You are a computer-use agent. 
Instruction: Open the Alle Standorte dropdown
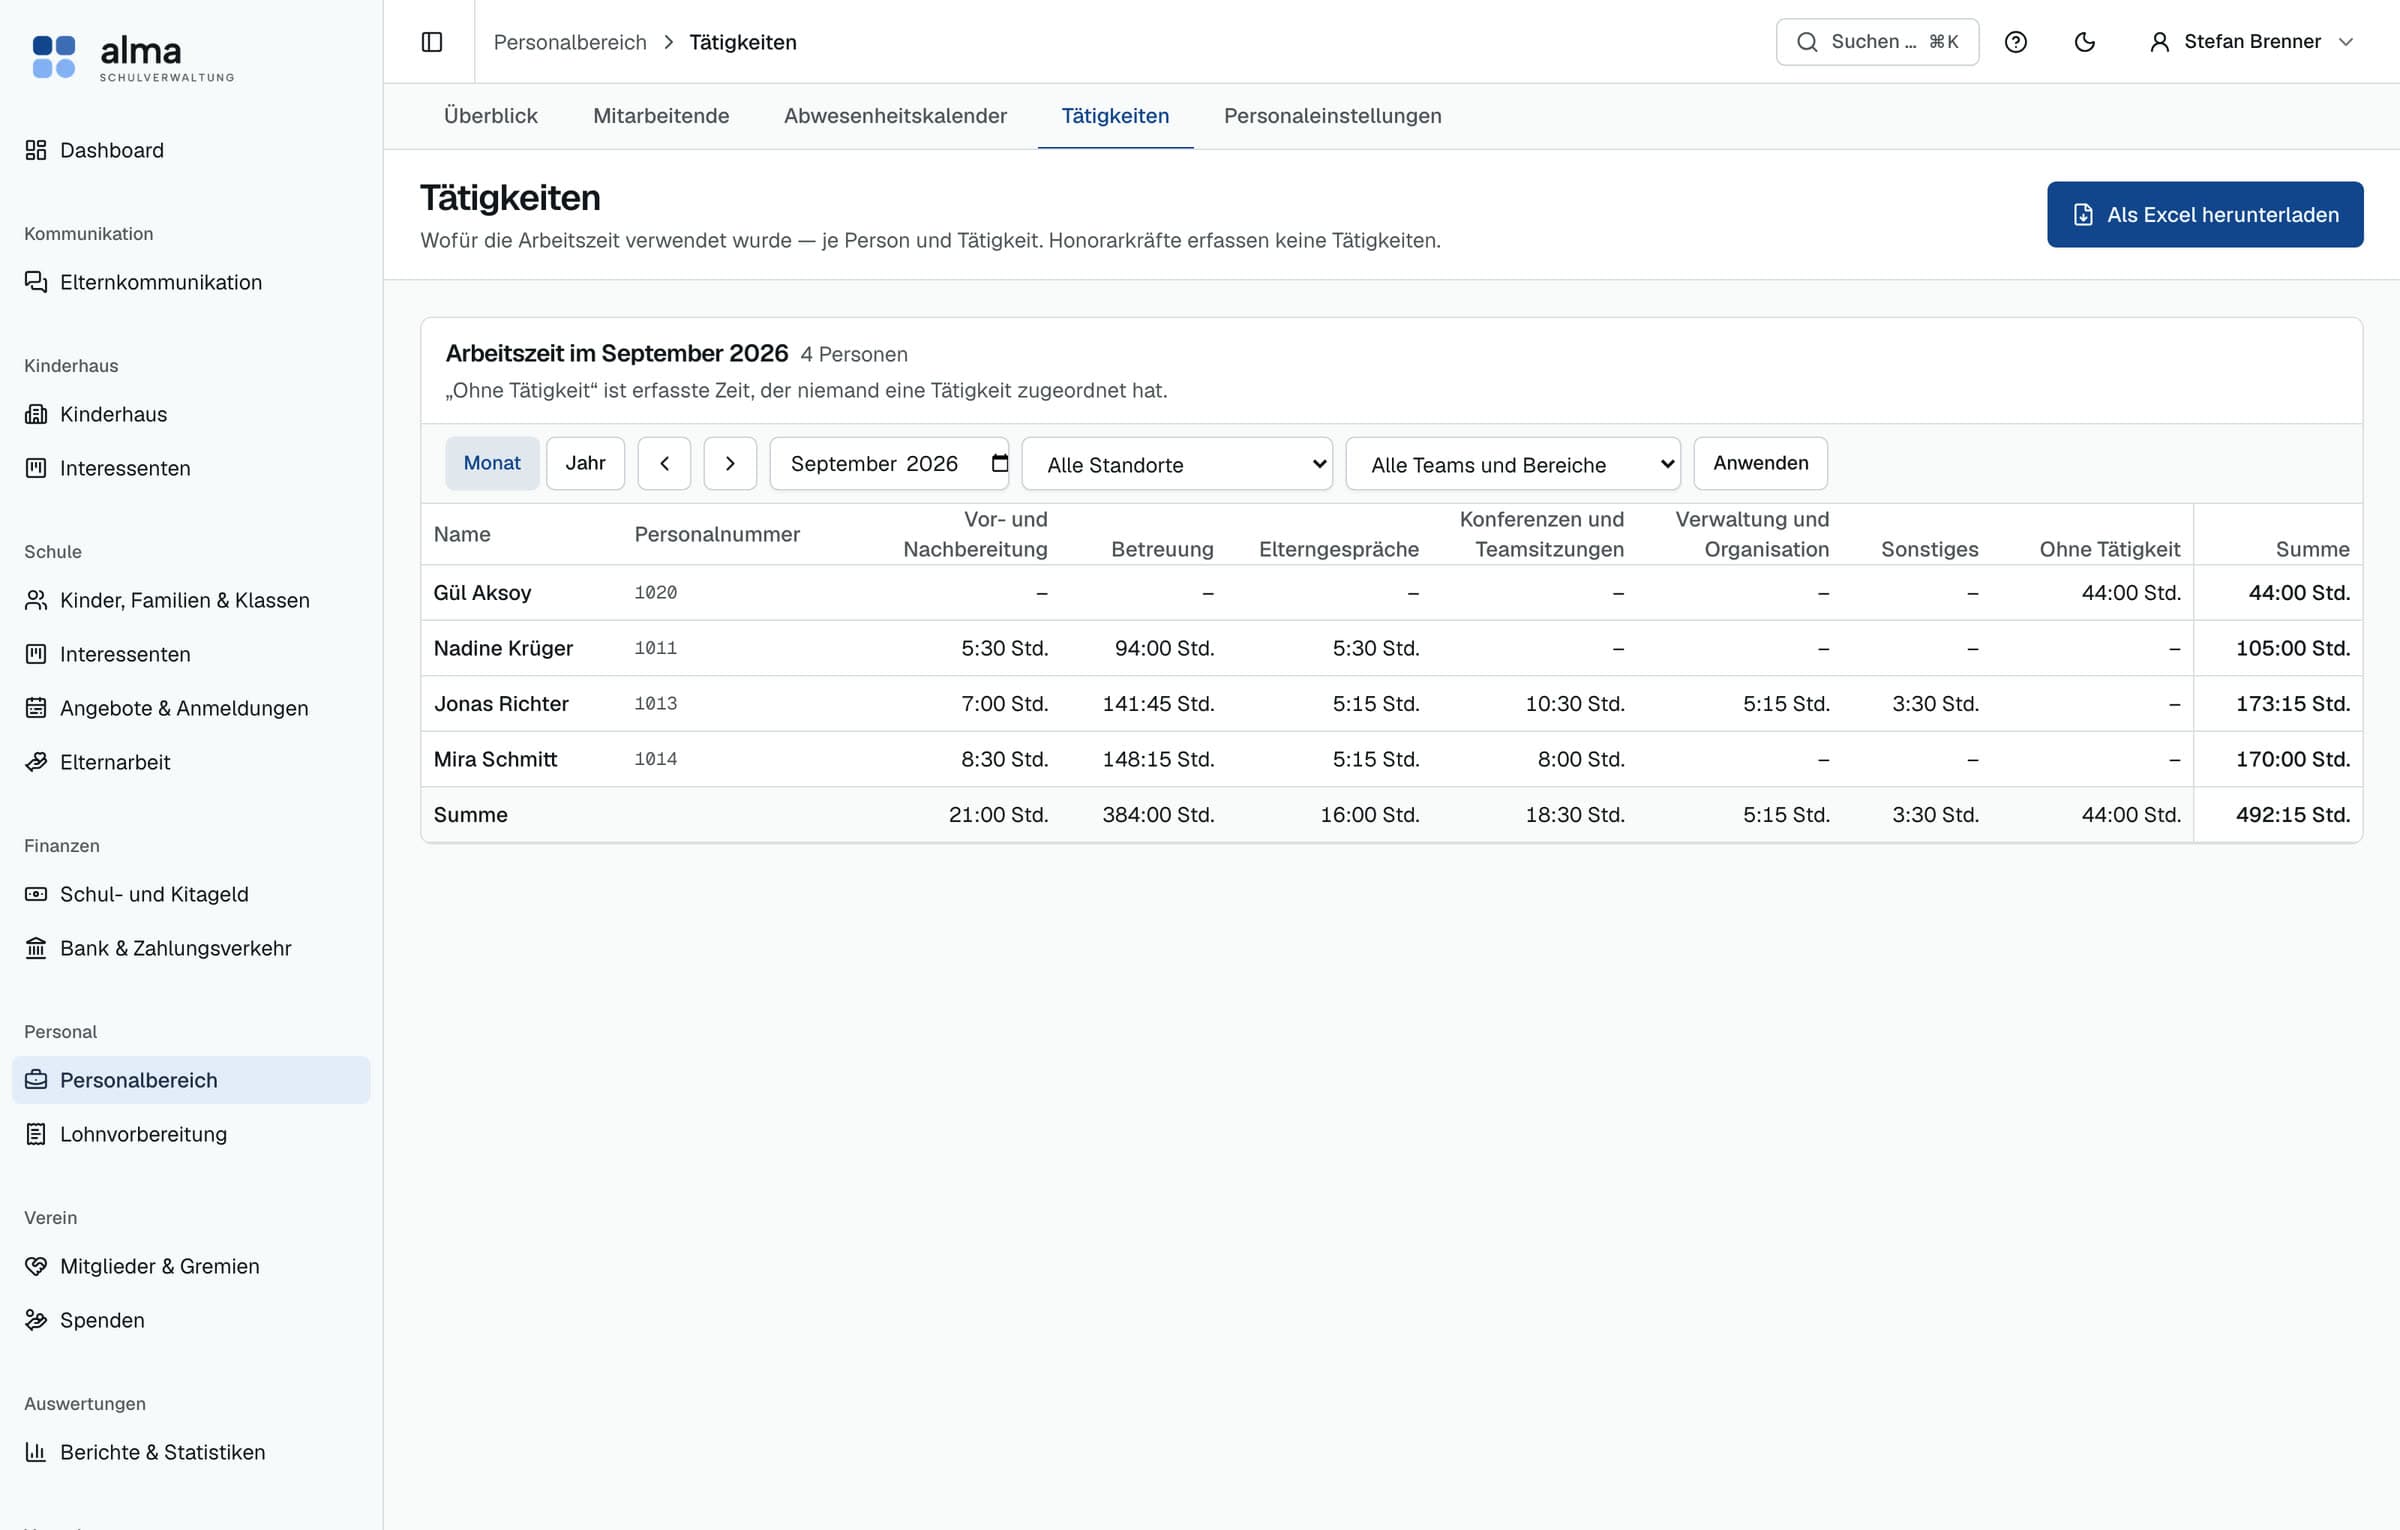point(1177,464)
